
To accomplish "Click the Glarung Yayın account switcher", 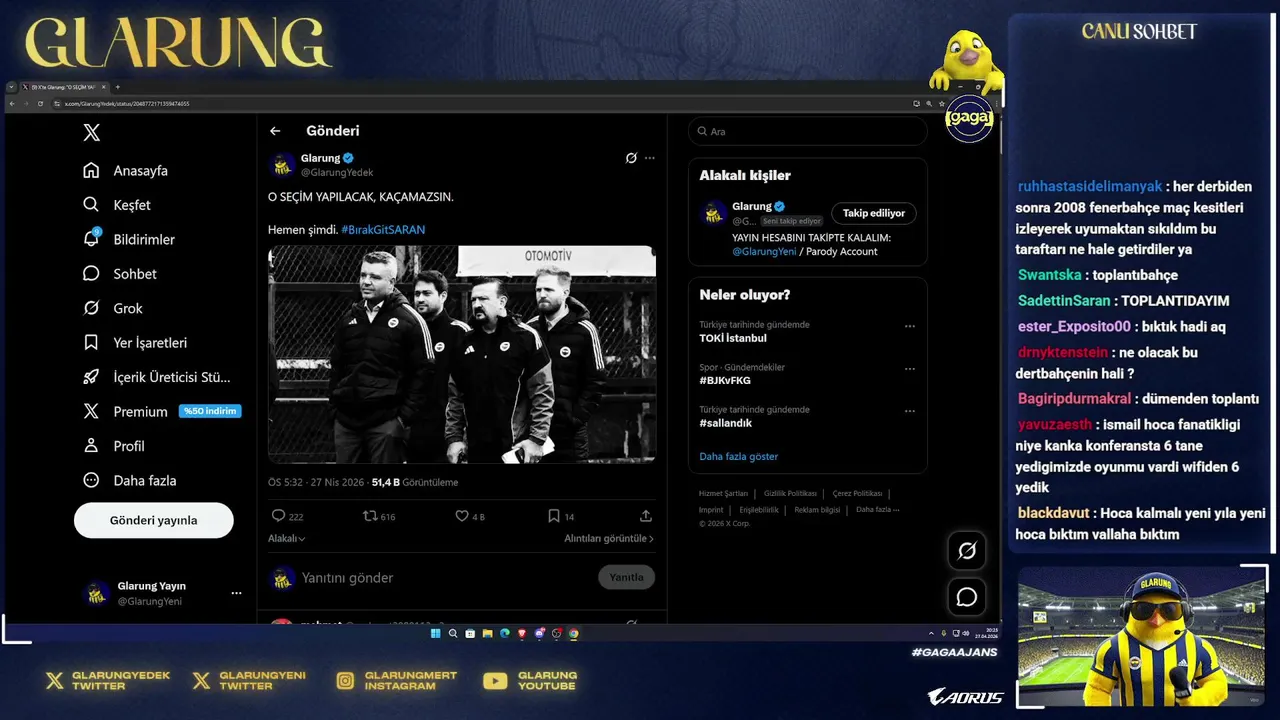I will [x=160, y=593].
